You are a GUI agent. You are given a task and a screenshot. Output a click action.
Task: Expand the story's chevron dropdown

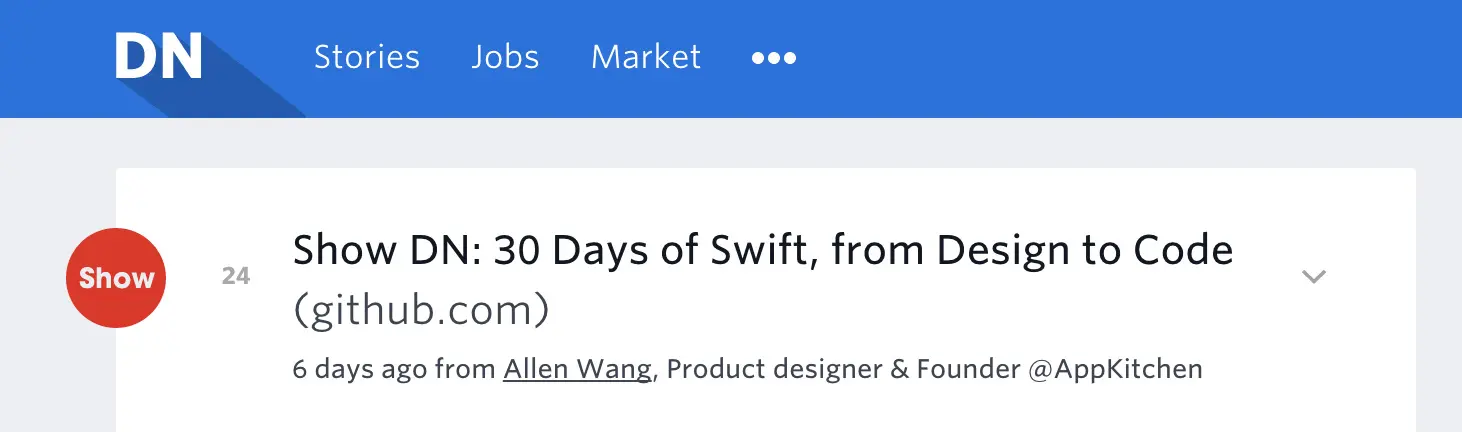1313,277
